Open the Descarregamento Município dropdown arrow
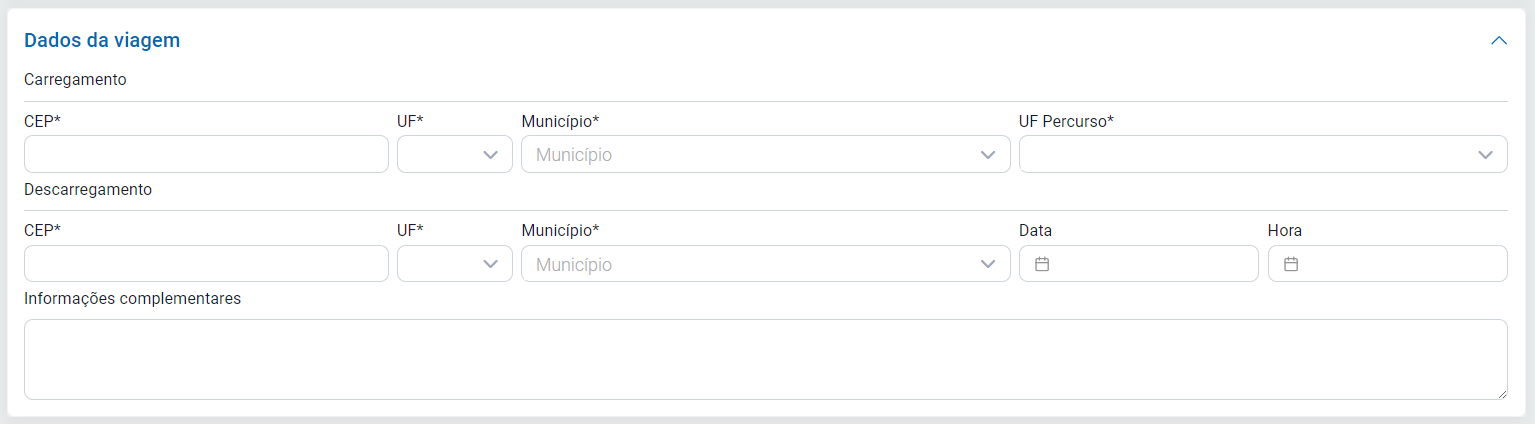The width and height of the screenshot is (1535, 424). pos(988,264)
